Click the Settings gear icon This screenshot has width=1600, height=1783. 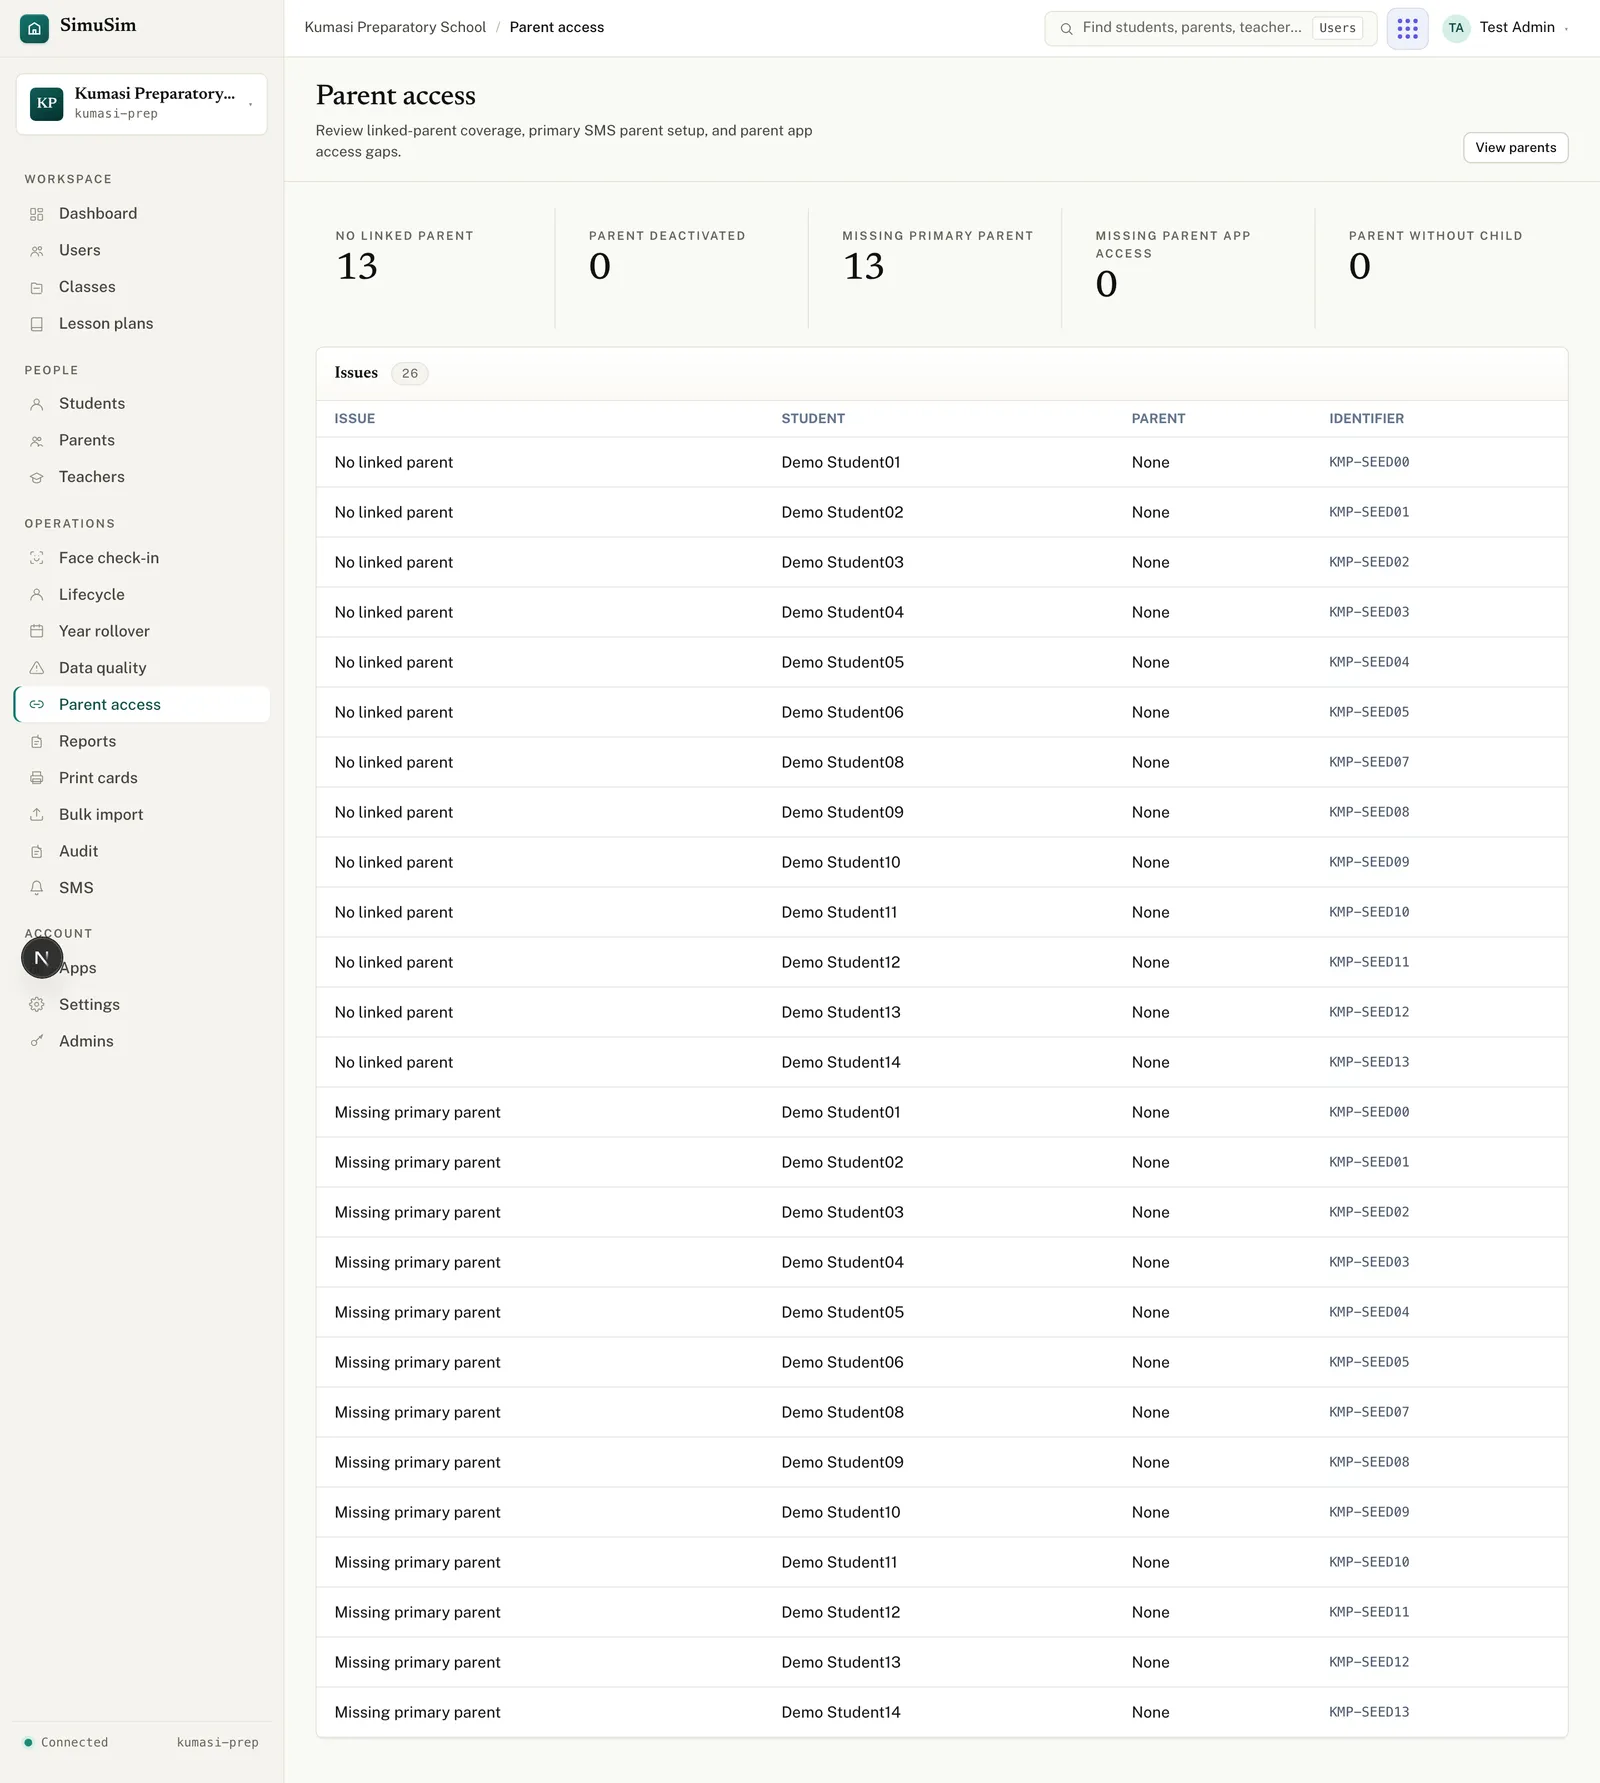point(37,1005)
